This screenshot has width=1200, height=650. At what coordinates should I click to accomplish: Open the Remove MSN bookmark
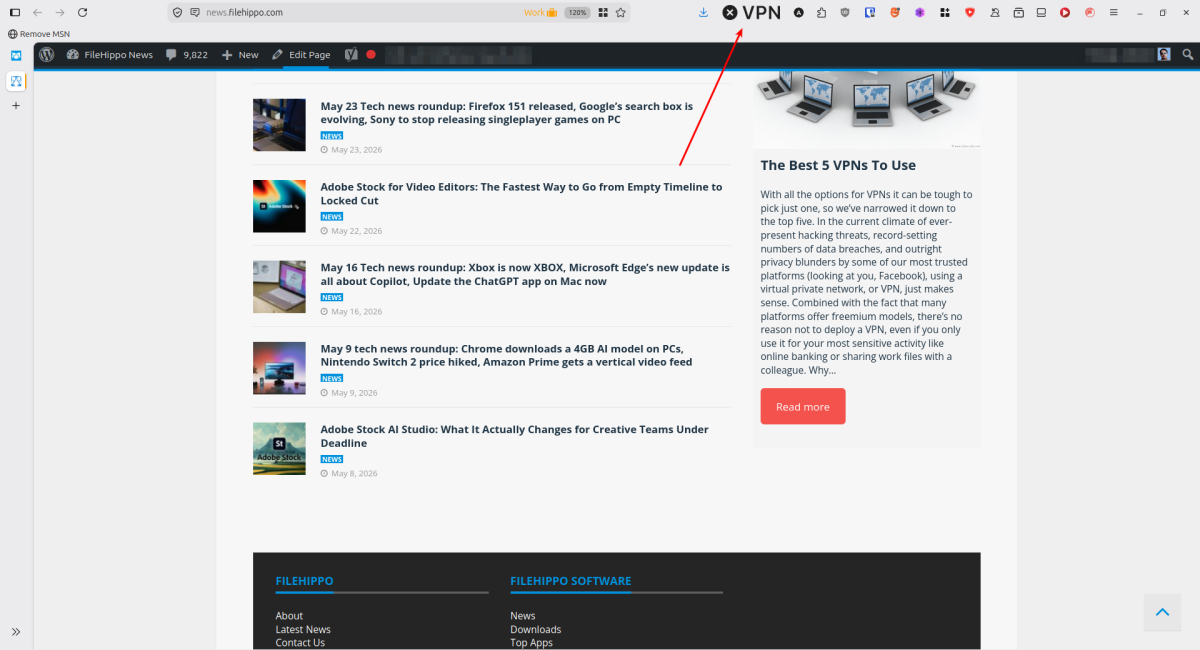click(x=39, y=33)
